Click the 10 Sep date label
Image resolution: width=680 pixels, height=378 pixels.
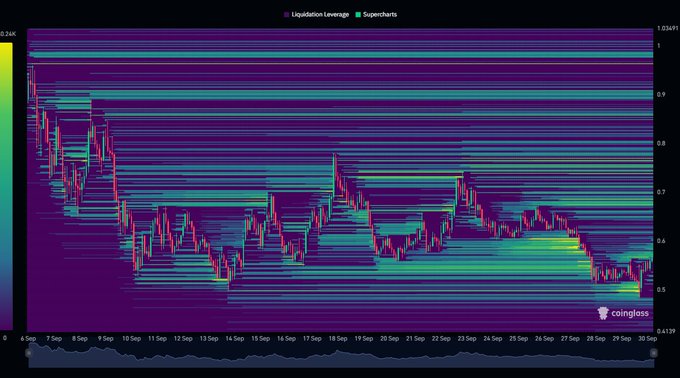131,339
